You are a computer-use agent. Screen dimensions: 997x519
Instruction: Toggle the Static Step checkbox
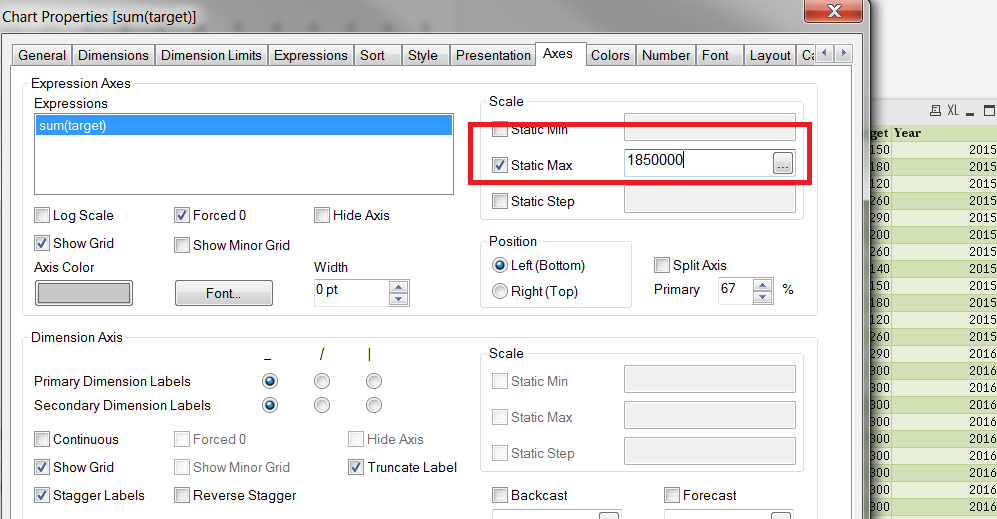pyautogui.click(x=500, y=201)
